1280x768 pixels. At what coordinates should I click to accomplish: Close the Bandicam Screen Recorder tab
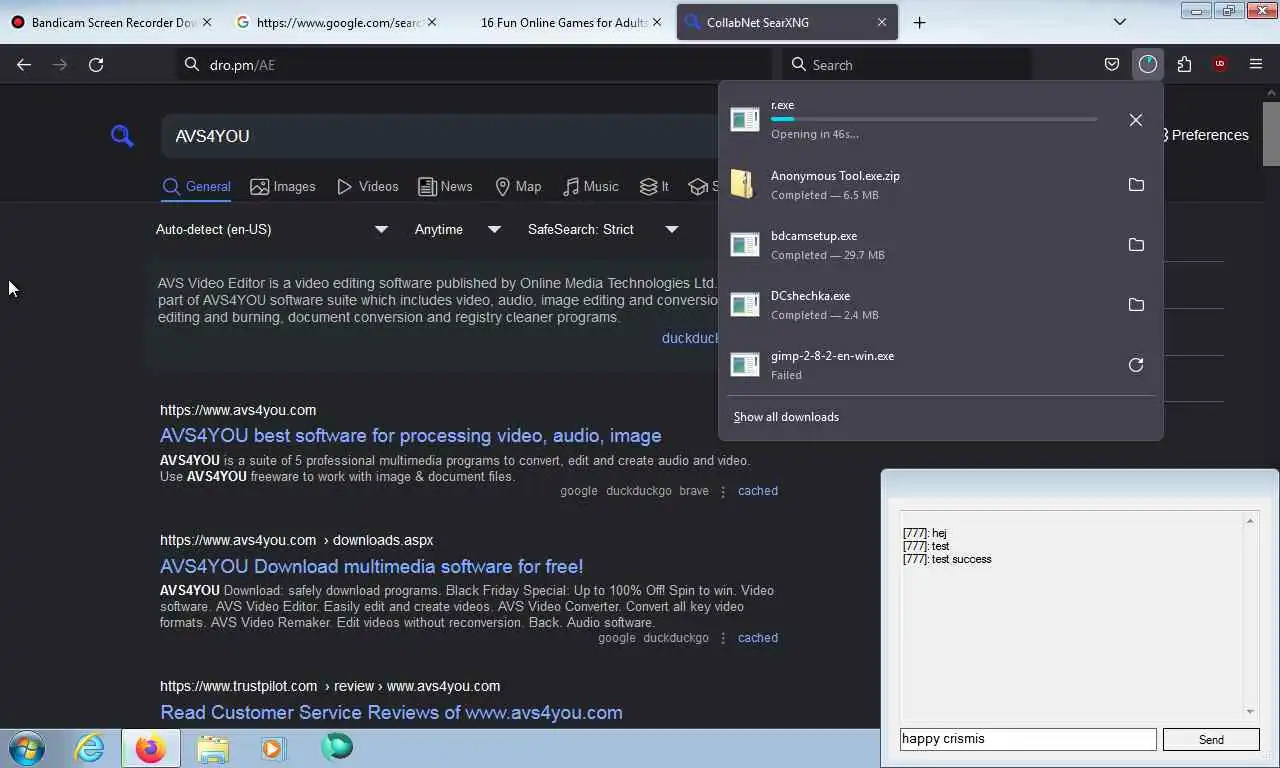207,22
